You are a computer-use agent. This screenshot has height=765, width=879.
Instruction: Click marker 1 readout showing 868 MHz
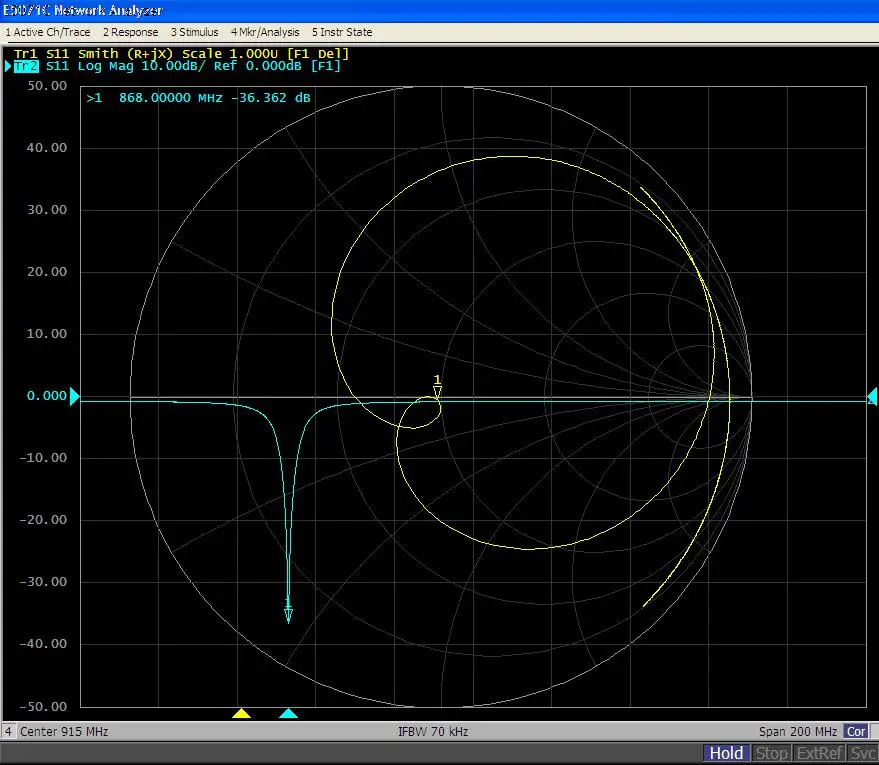point(198,98)
